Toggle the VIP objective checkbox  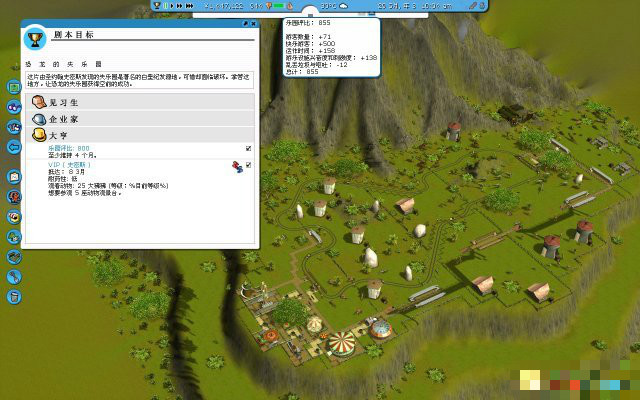pos(249,165)
